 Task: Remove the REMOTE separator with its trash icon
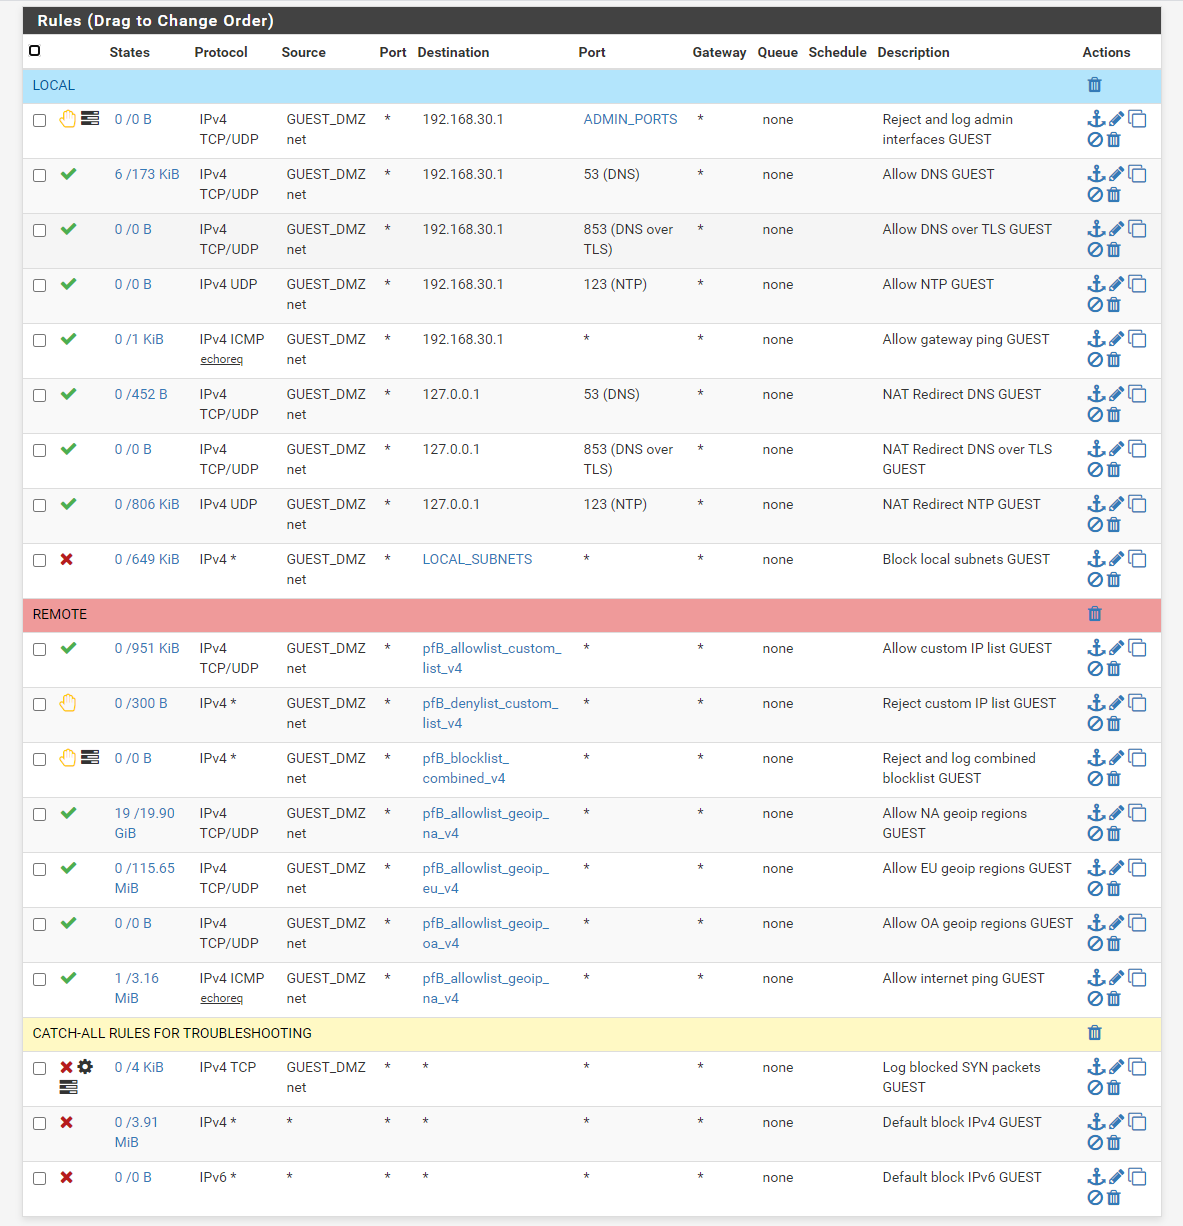click(1095, 614)
